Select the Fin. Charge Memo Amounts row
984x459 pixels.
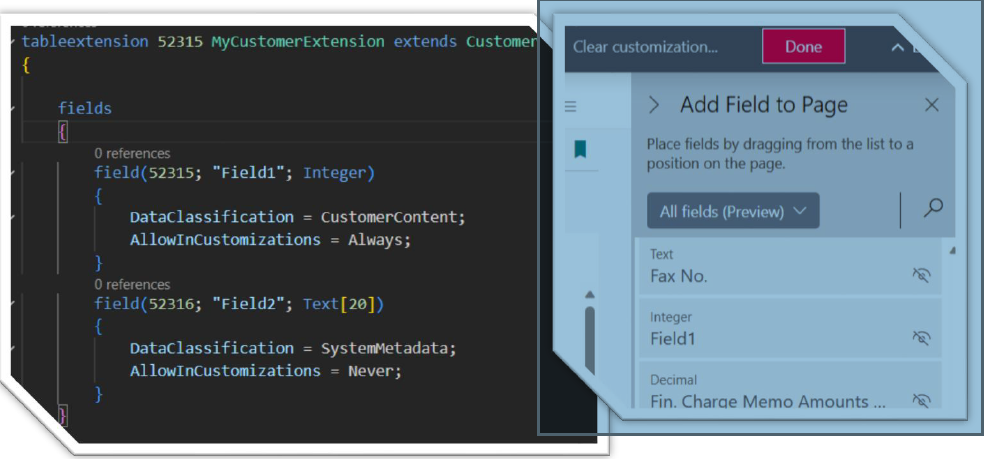click(x=790, y=385)
